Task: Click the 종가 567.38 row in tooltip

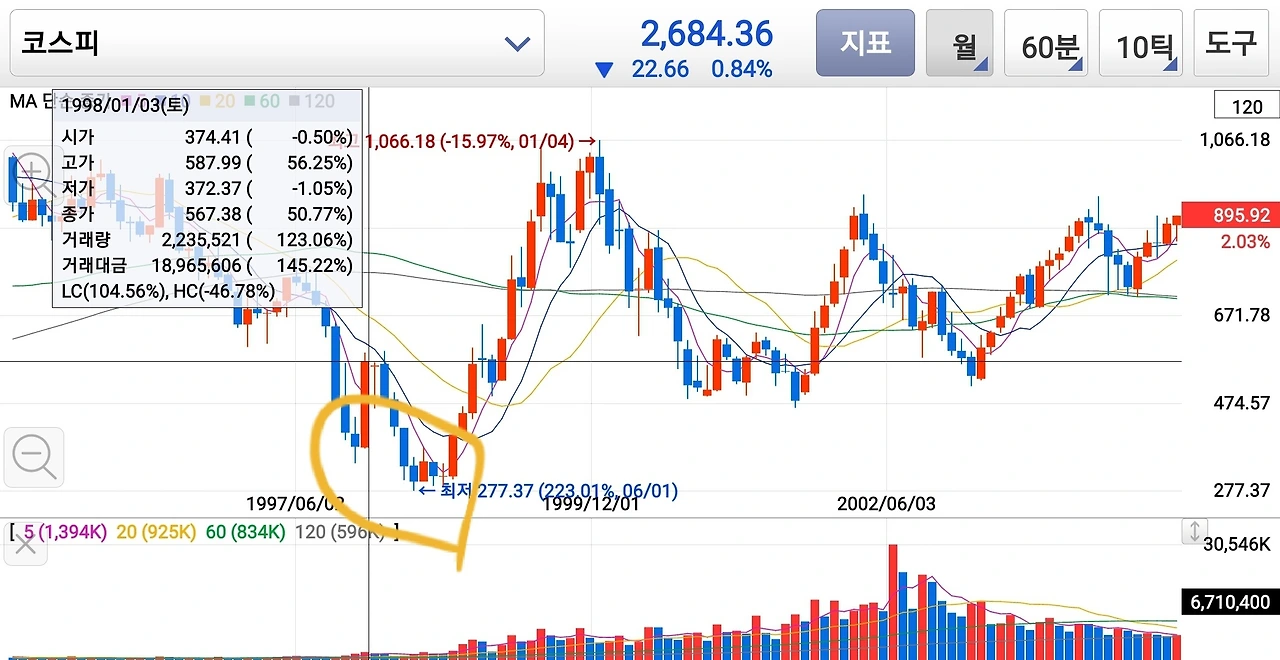Action: [207, 214]
